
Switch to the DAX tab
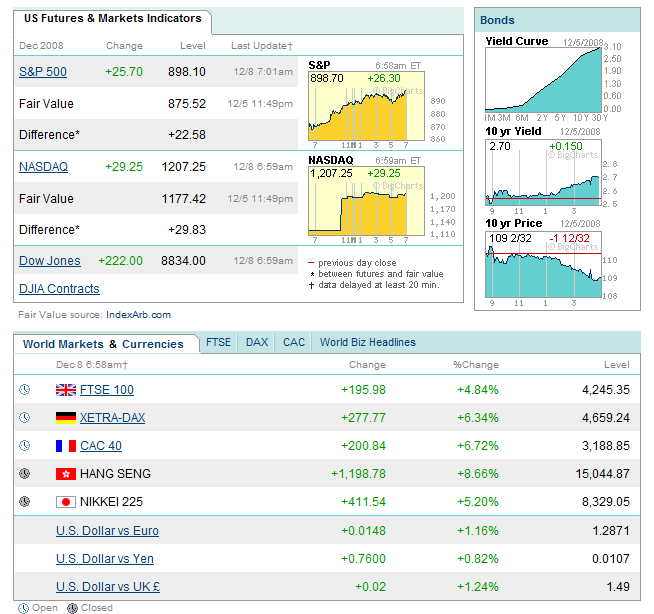click(x=257, y=342)
